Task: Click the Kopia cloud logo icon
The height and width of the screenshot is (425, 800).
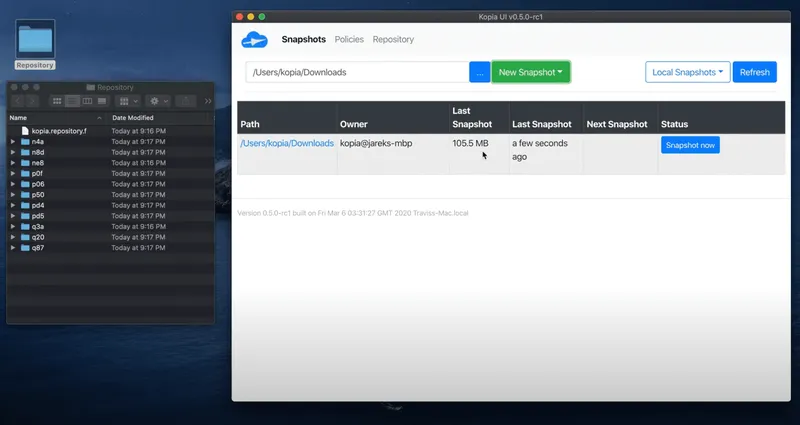Action: 254,40
